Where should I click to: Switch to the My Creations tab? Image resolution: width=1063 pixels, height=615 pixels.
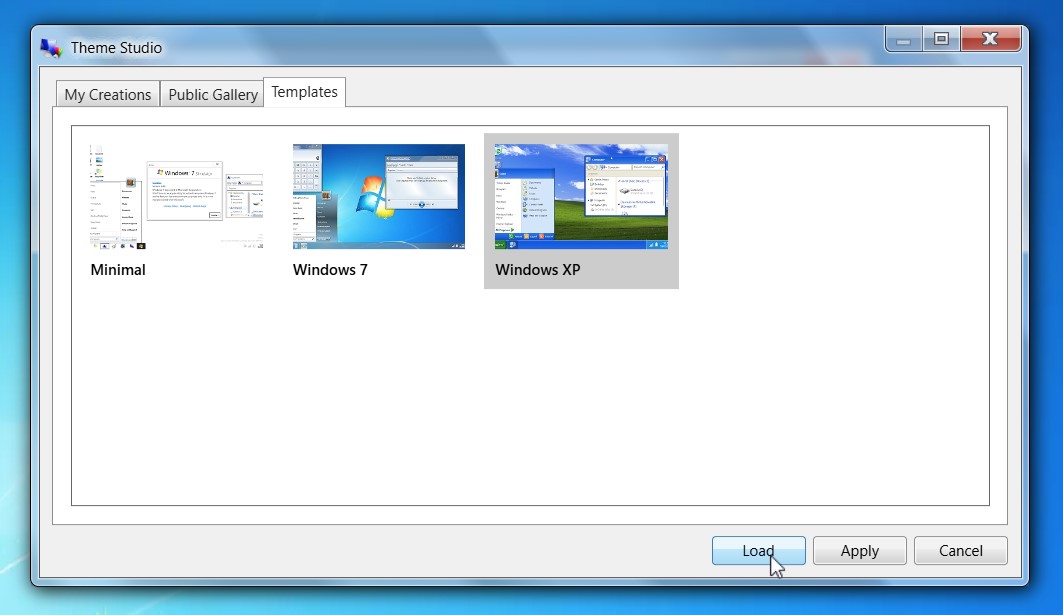108,94
